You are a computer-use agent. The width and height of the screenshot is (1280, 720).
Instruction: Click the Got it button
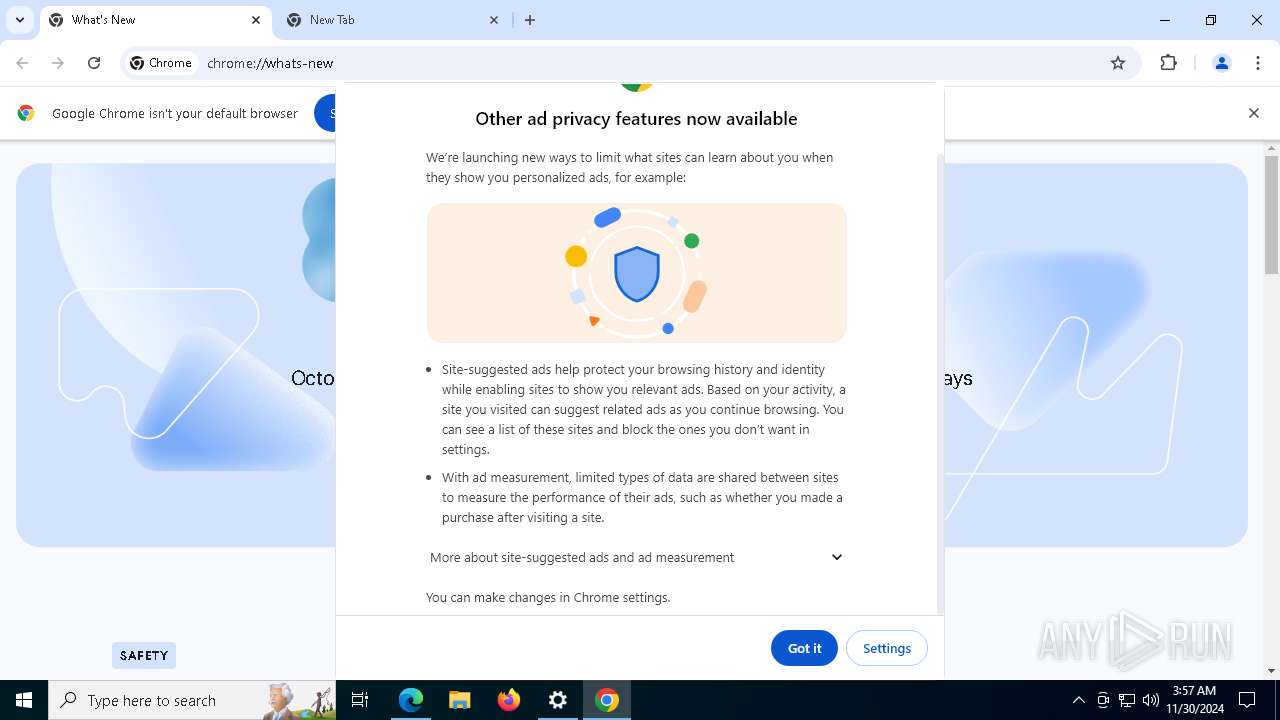(x=804, y=648)
